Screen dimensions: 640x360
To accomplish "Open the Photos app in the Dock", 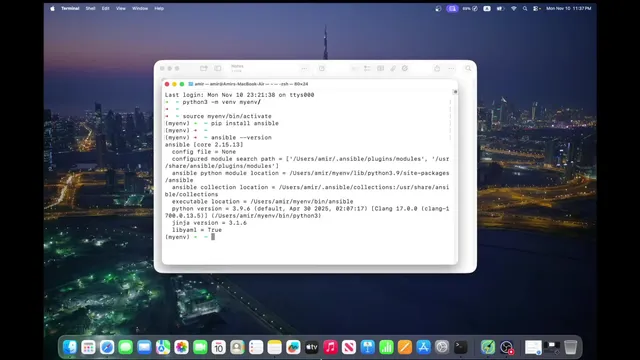I will [x=181, y=347].
